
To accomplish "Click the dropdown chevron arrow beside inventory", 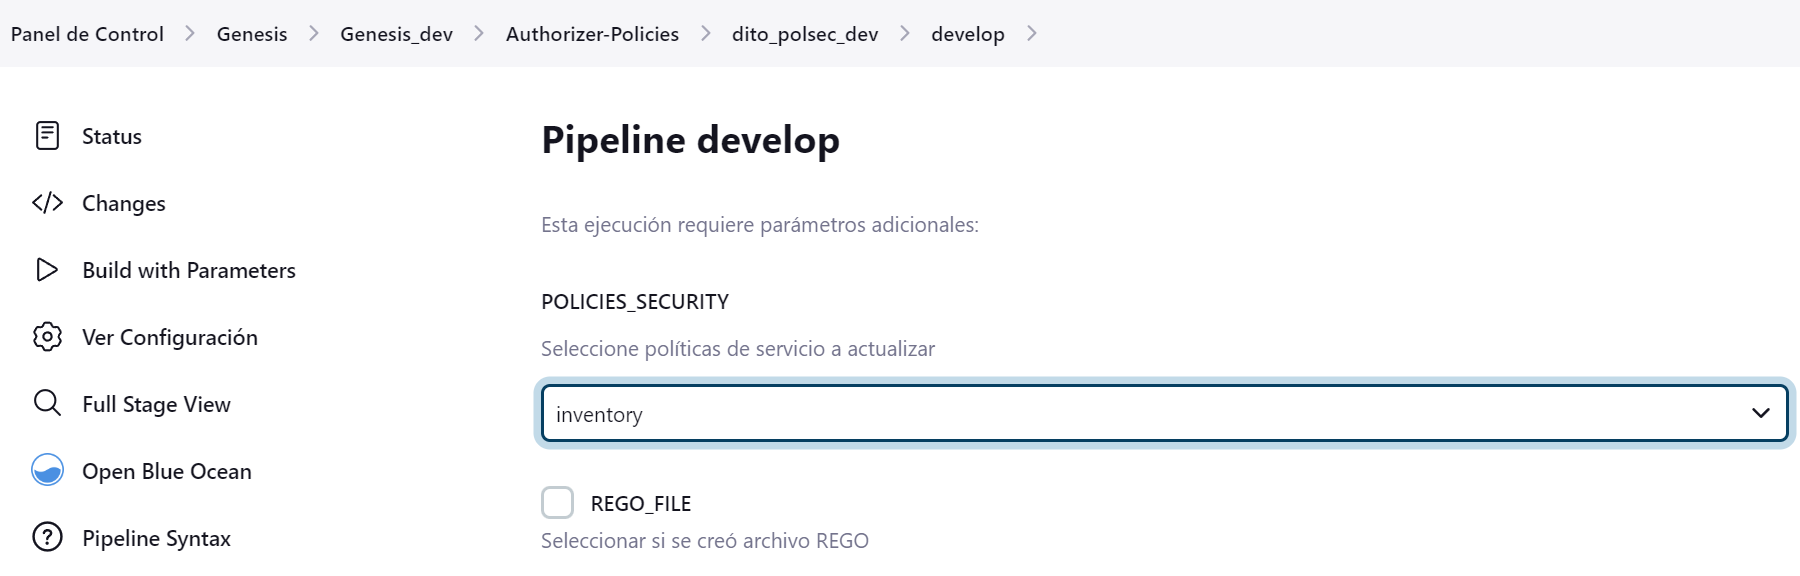I will [1761, 414].
